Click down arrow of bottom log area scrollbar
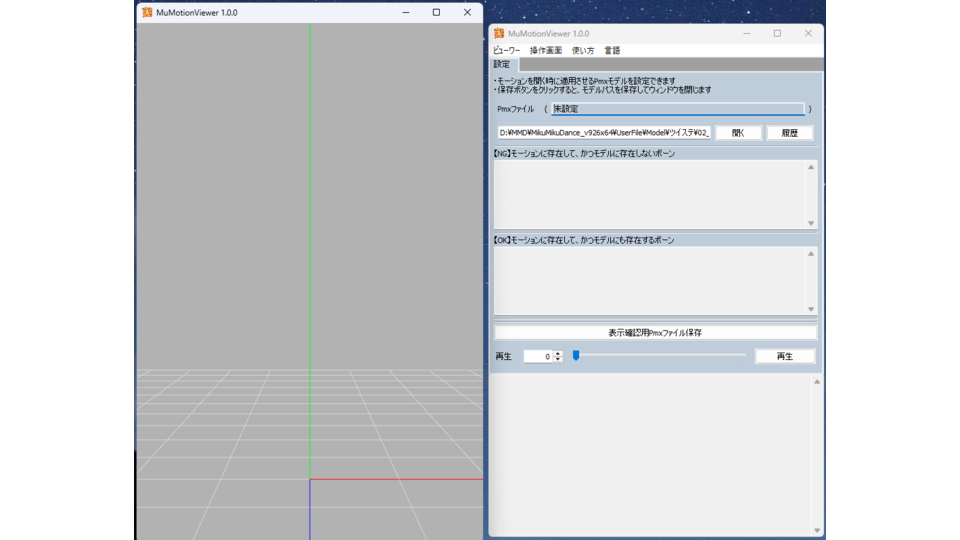This screenshot has width=960, height=540. coord(817,530)
